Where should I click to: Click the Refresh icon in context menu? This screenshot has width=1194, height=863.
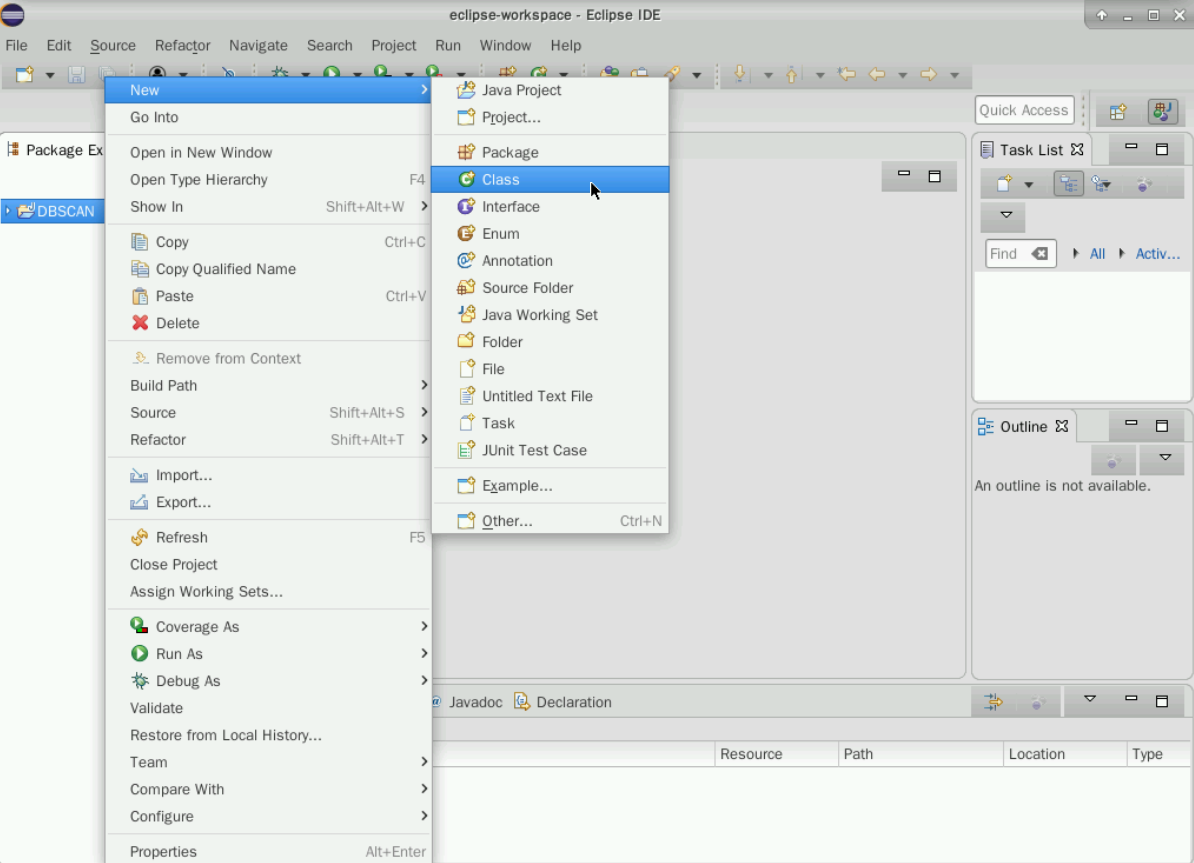pos(140,537)
